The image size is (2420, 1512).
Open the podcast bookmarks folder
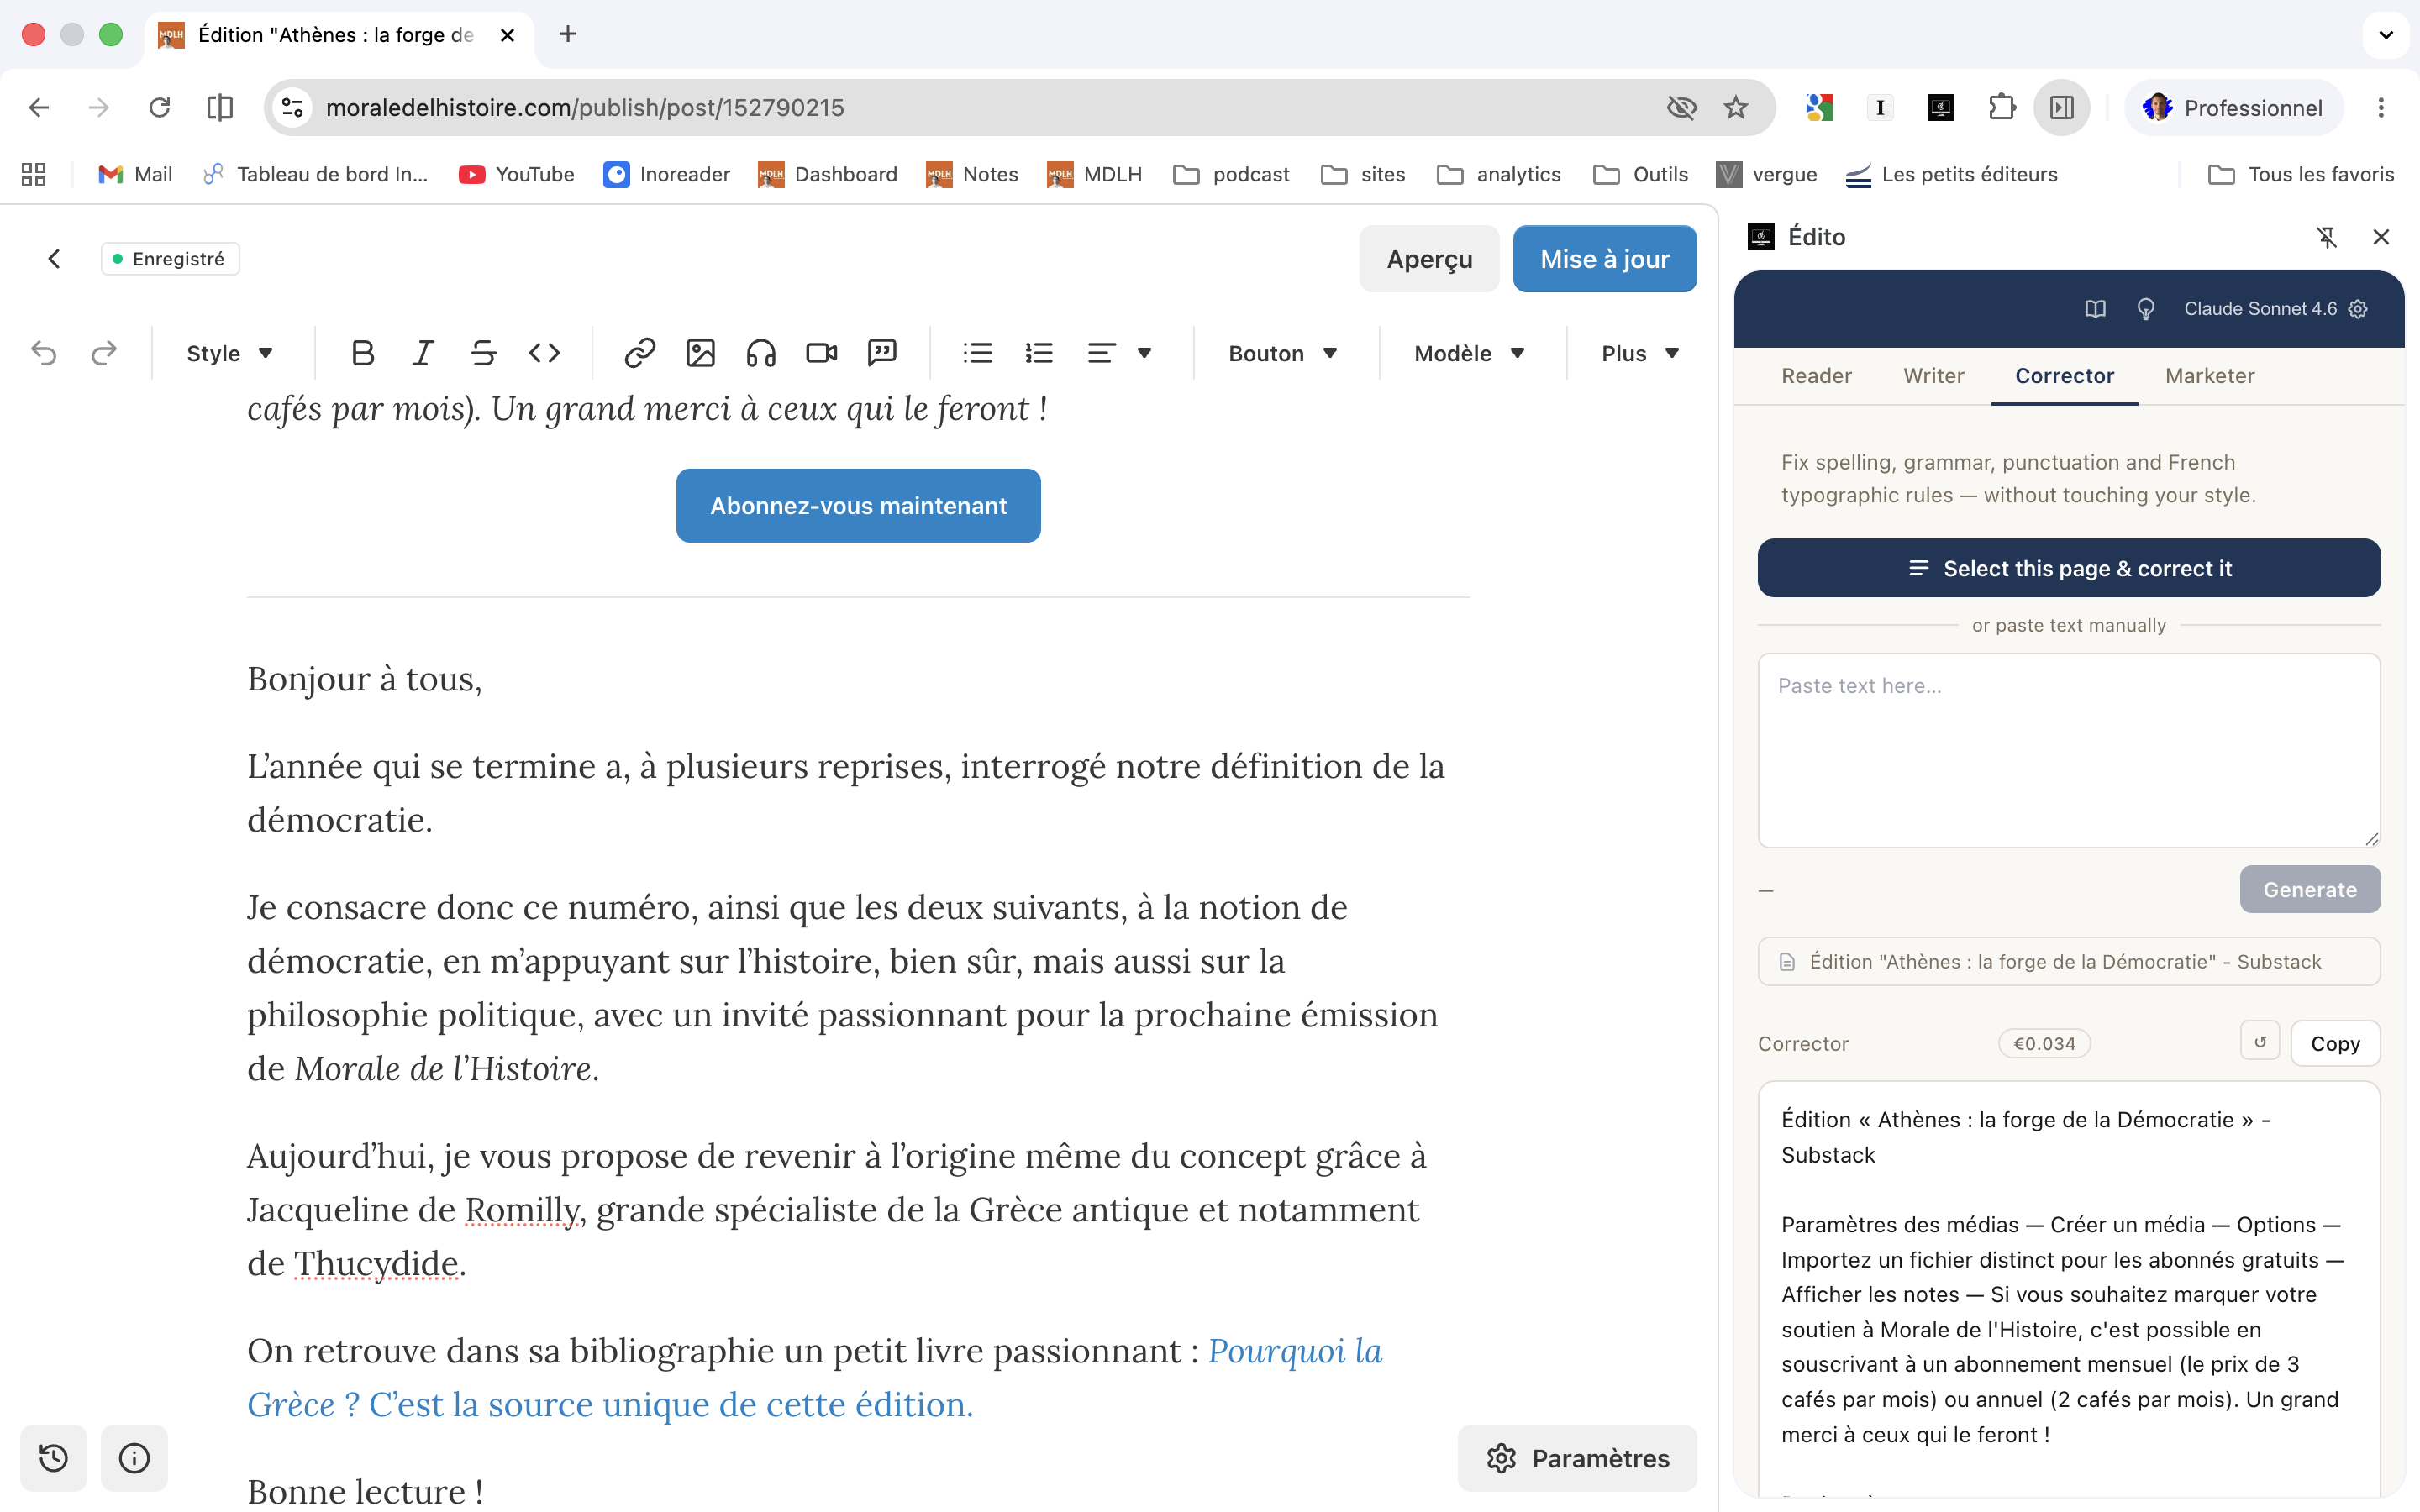pyautogui.click(x=1232, y=174)
